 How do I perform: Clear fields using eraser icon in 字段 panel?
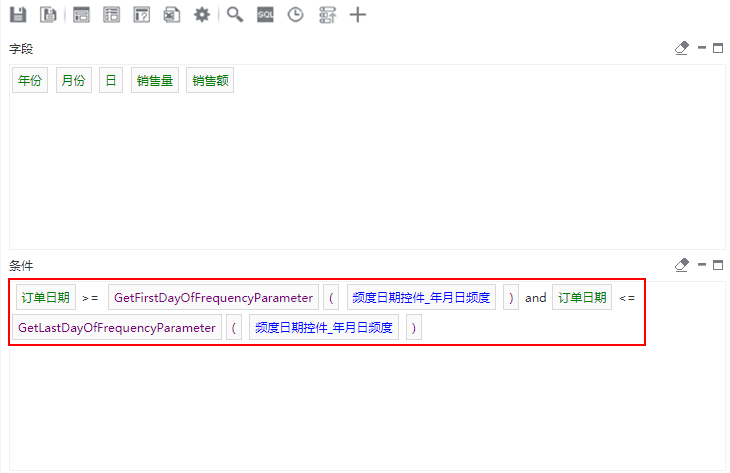pyautogui.click(x=682, y=48)
